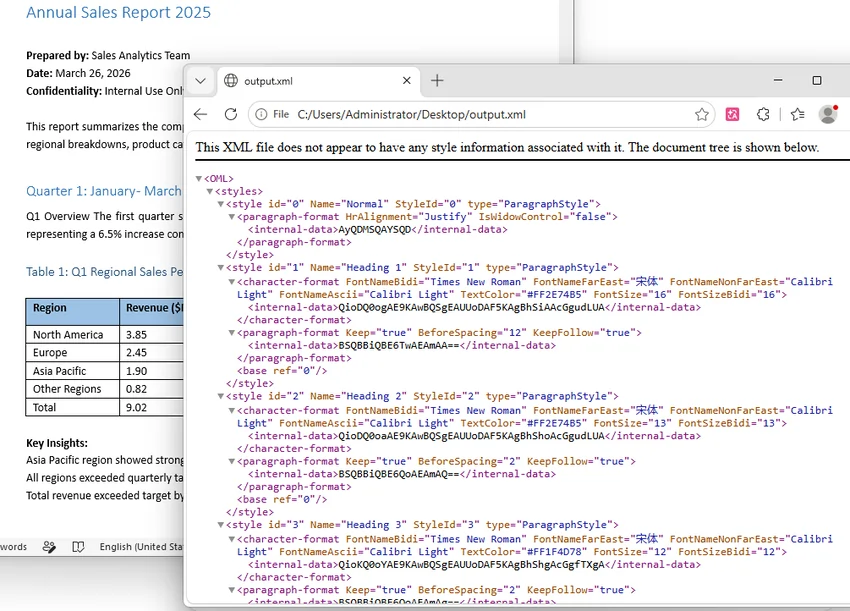Click English language in Word status bar
This screenshot has width=850, height=611.
tap(141, 547)
